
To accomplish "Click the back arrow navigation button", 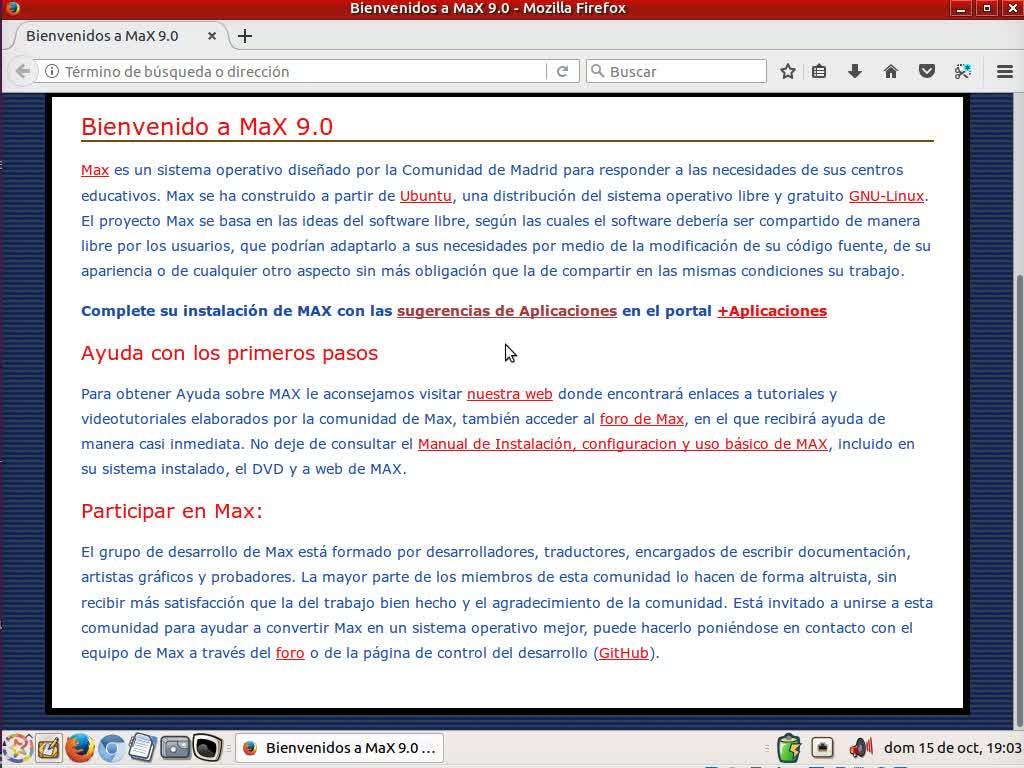I will [22, 71].
